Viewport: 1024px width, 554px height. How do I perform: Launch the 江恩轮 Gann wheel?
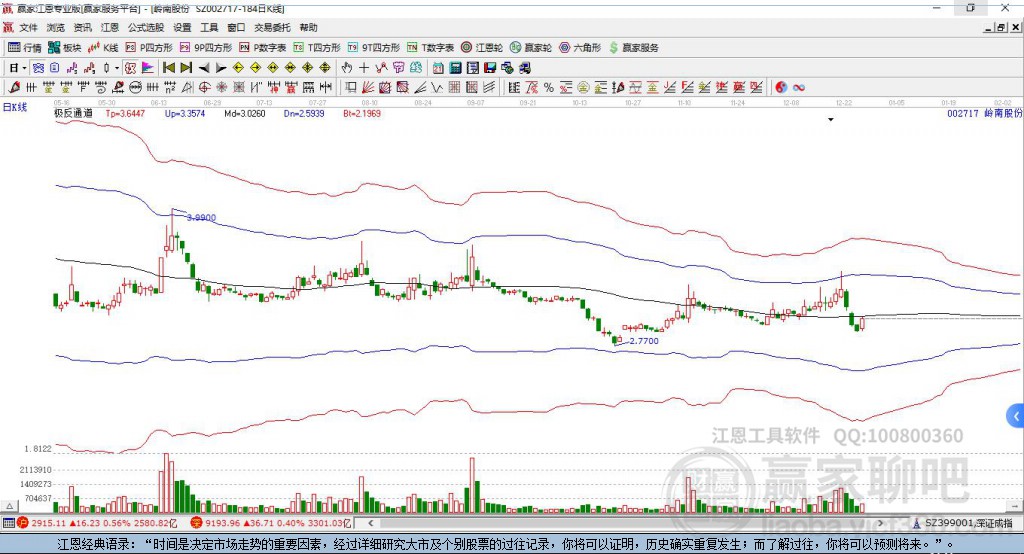point(482,48)
